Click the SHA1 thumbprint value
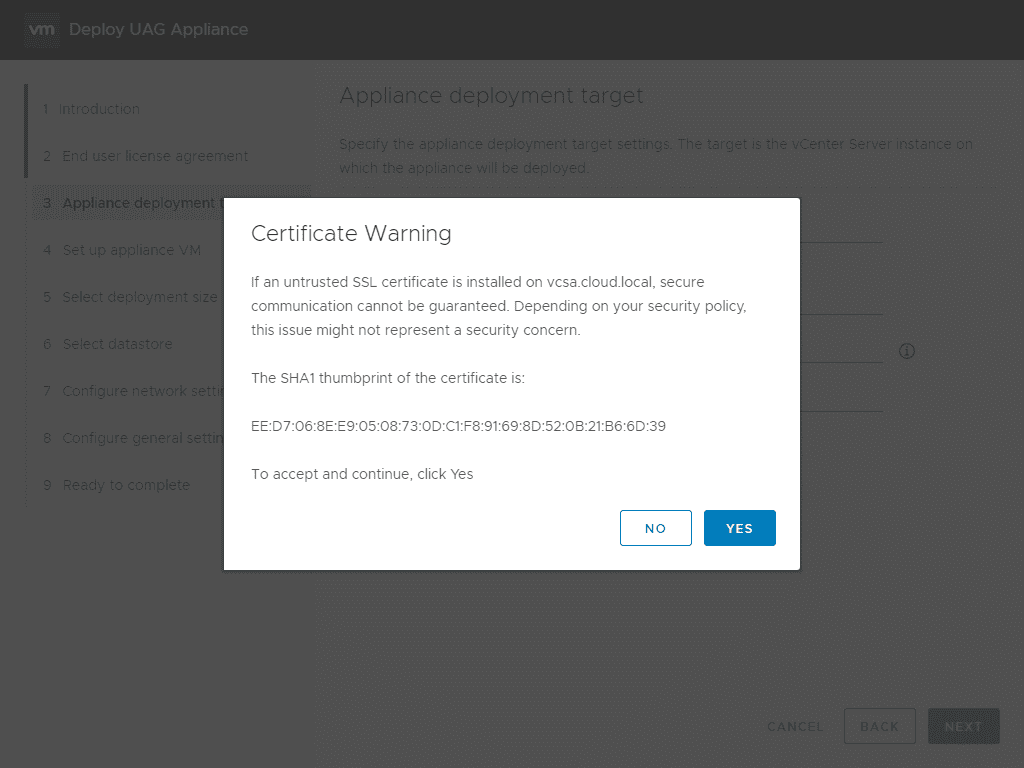This screenshot has height=768, width=1024. (x=458, y=426)
